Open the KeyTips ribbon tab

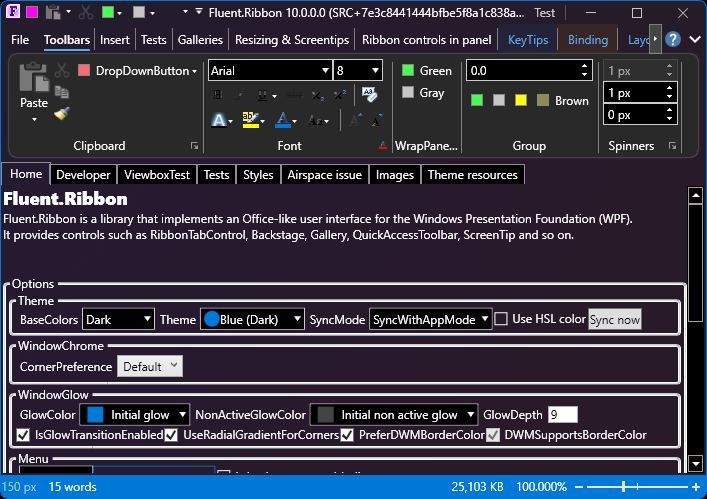[528, 40]
